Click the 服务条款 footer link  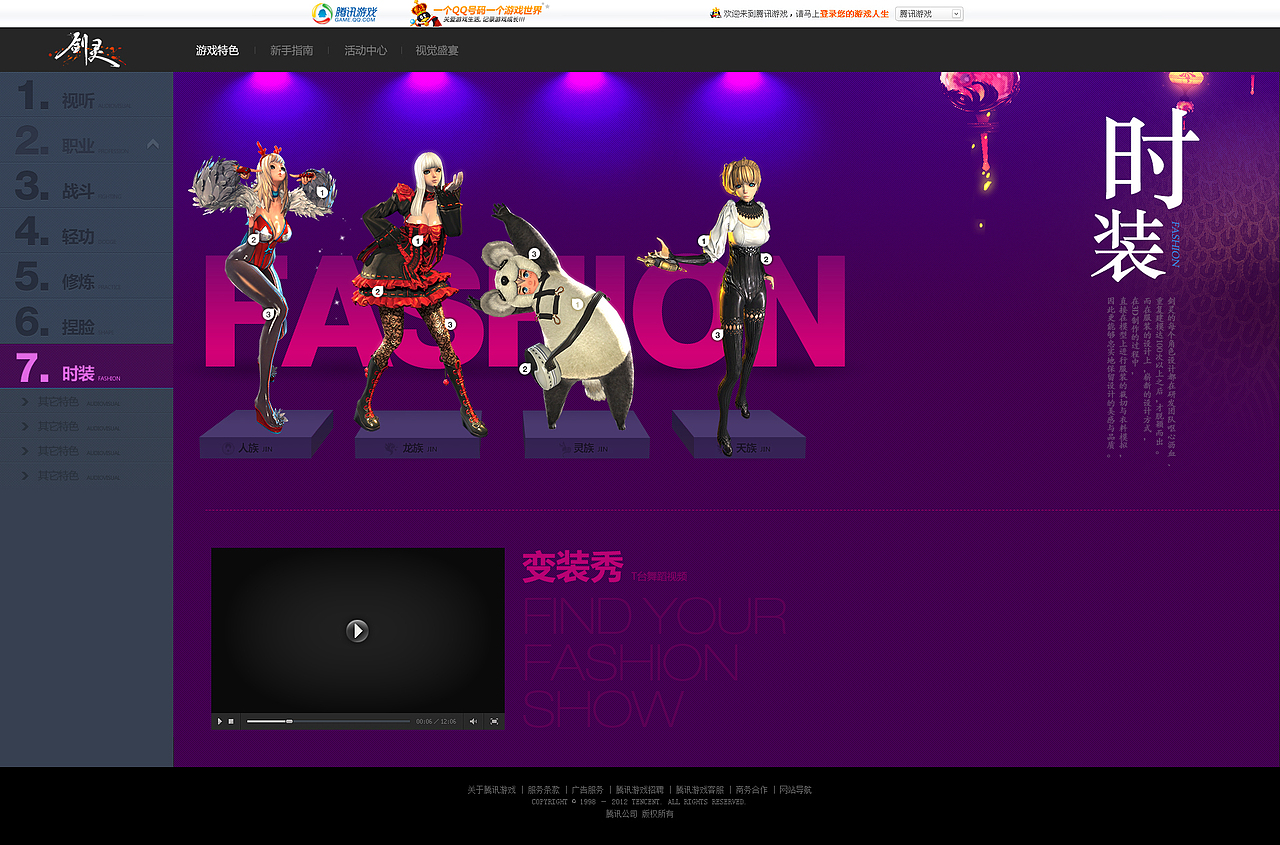click(544, 790)
